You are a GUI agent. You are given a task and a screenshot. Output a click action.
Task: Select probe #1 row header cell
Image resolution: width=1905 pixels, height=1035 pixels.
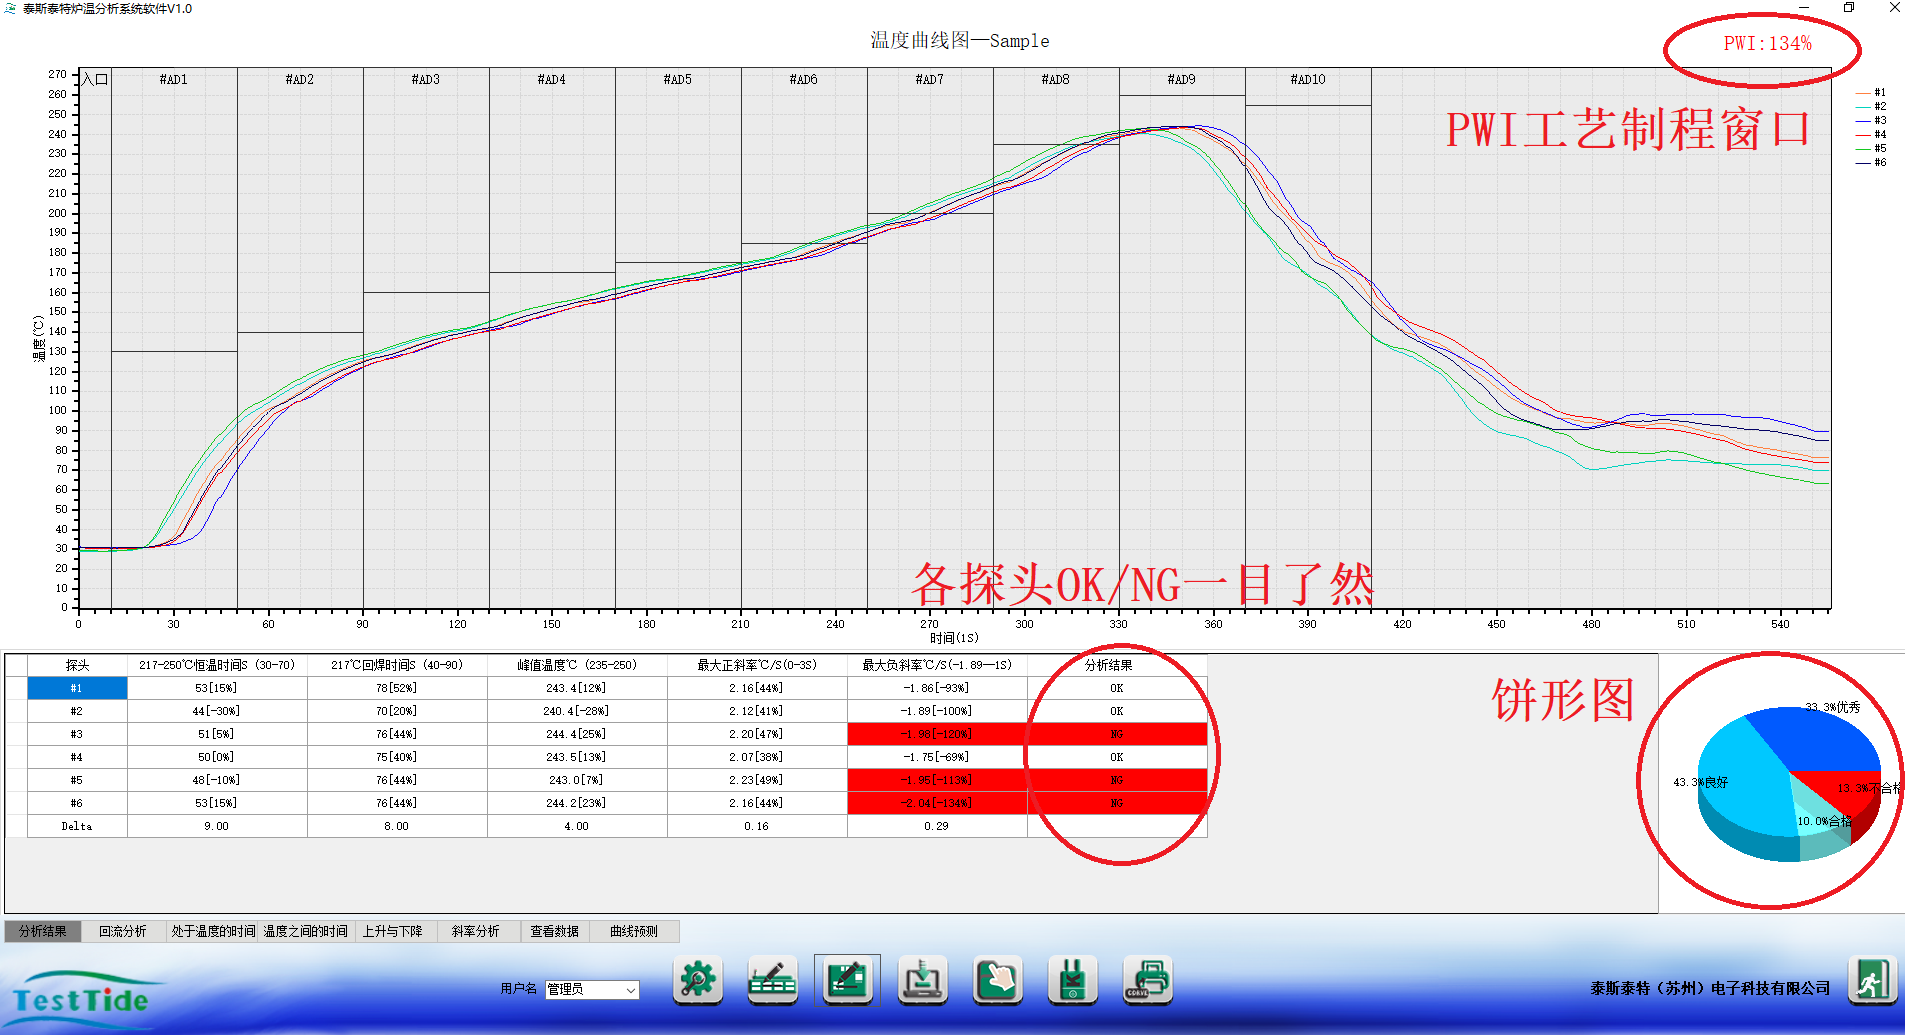pos(77,688)
